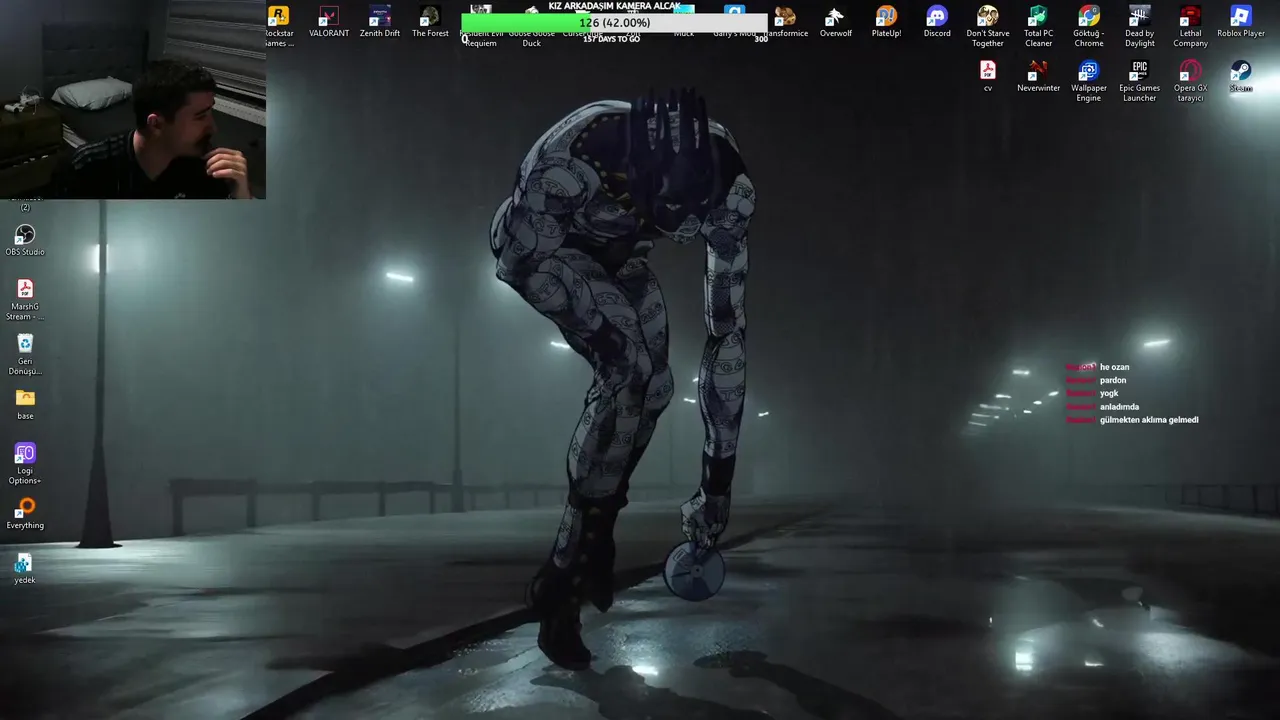
Task: Click the 157 DAYS TO GO text
Action: click(611, 39)
